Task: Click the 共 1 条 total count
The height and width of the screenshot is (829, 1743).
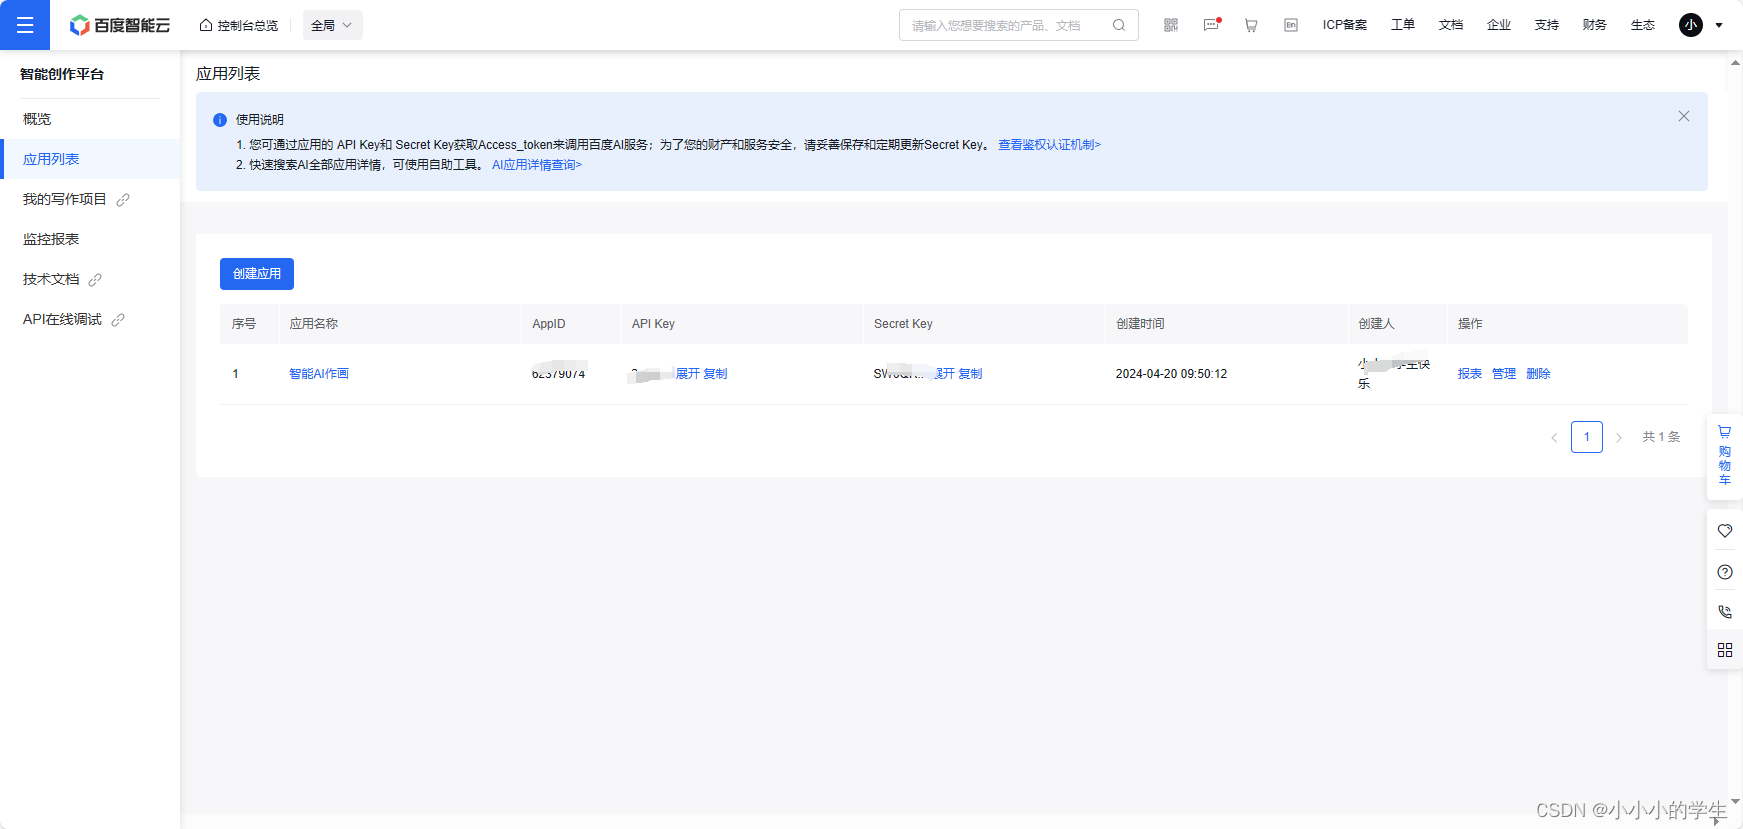Action: tap(1661, 437)
